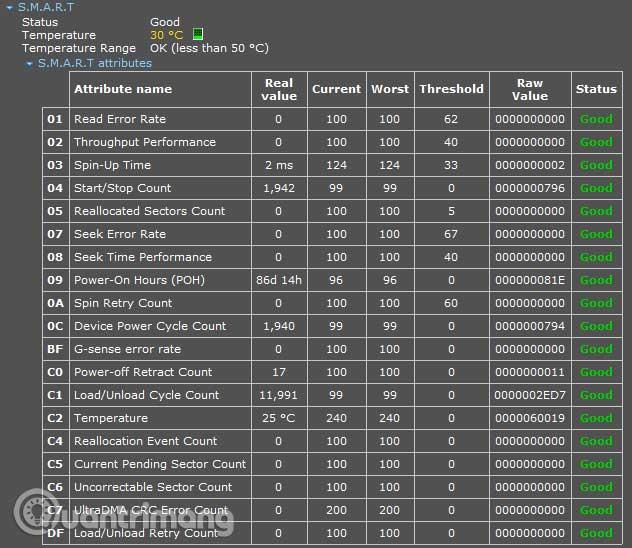Select the Load/Unload Cycle Count attribute
The image size is (632, 548).
pos(146,395)
